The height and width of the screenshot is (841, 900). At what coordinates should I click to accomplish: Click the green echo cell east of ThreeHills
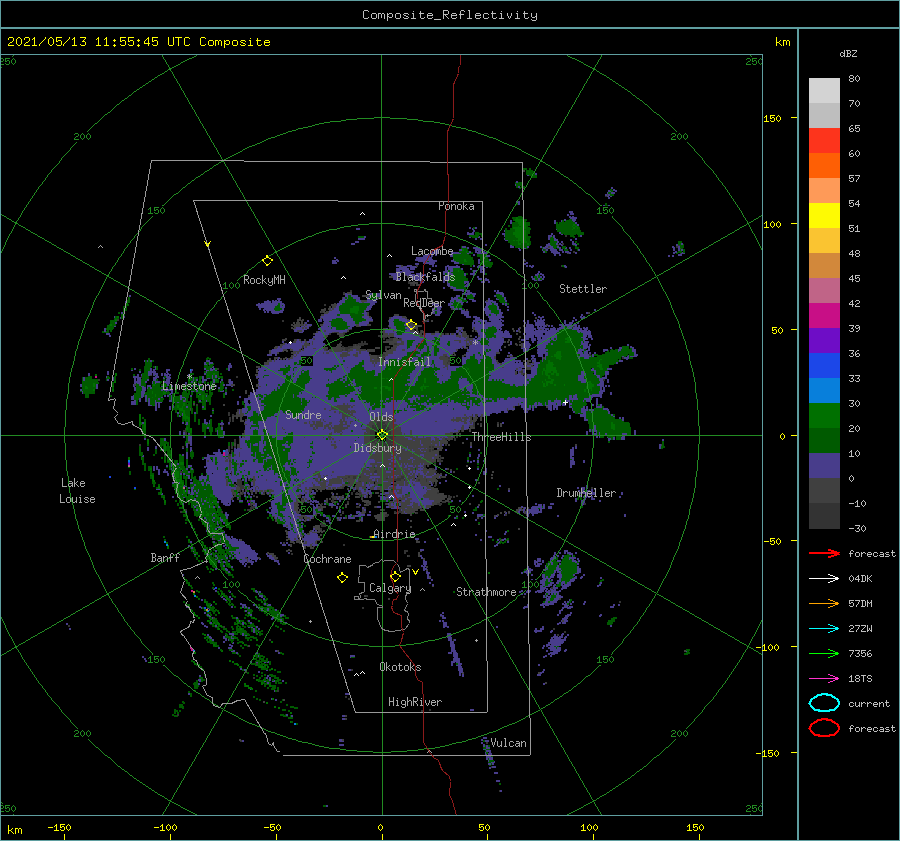click(610, 423)
